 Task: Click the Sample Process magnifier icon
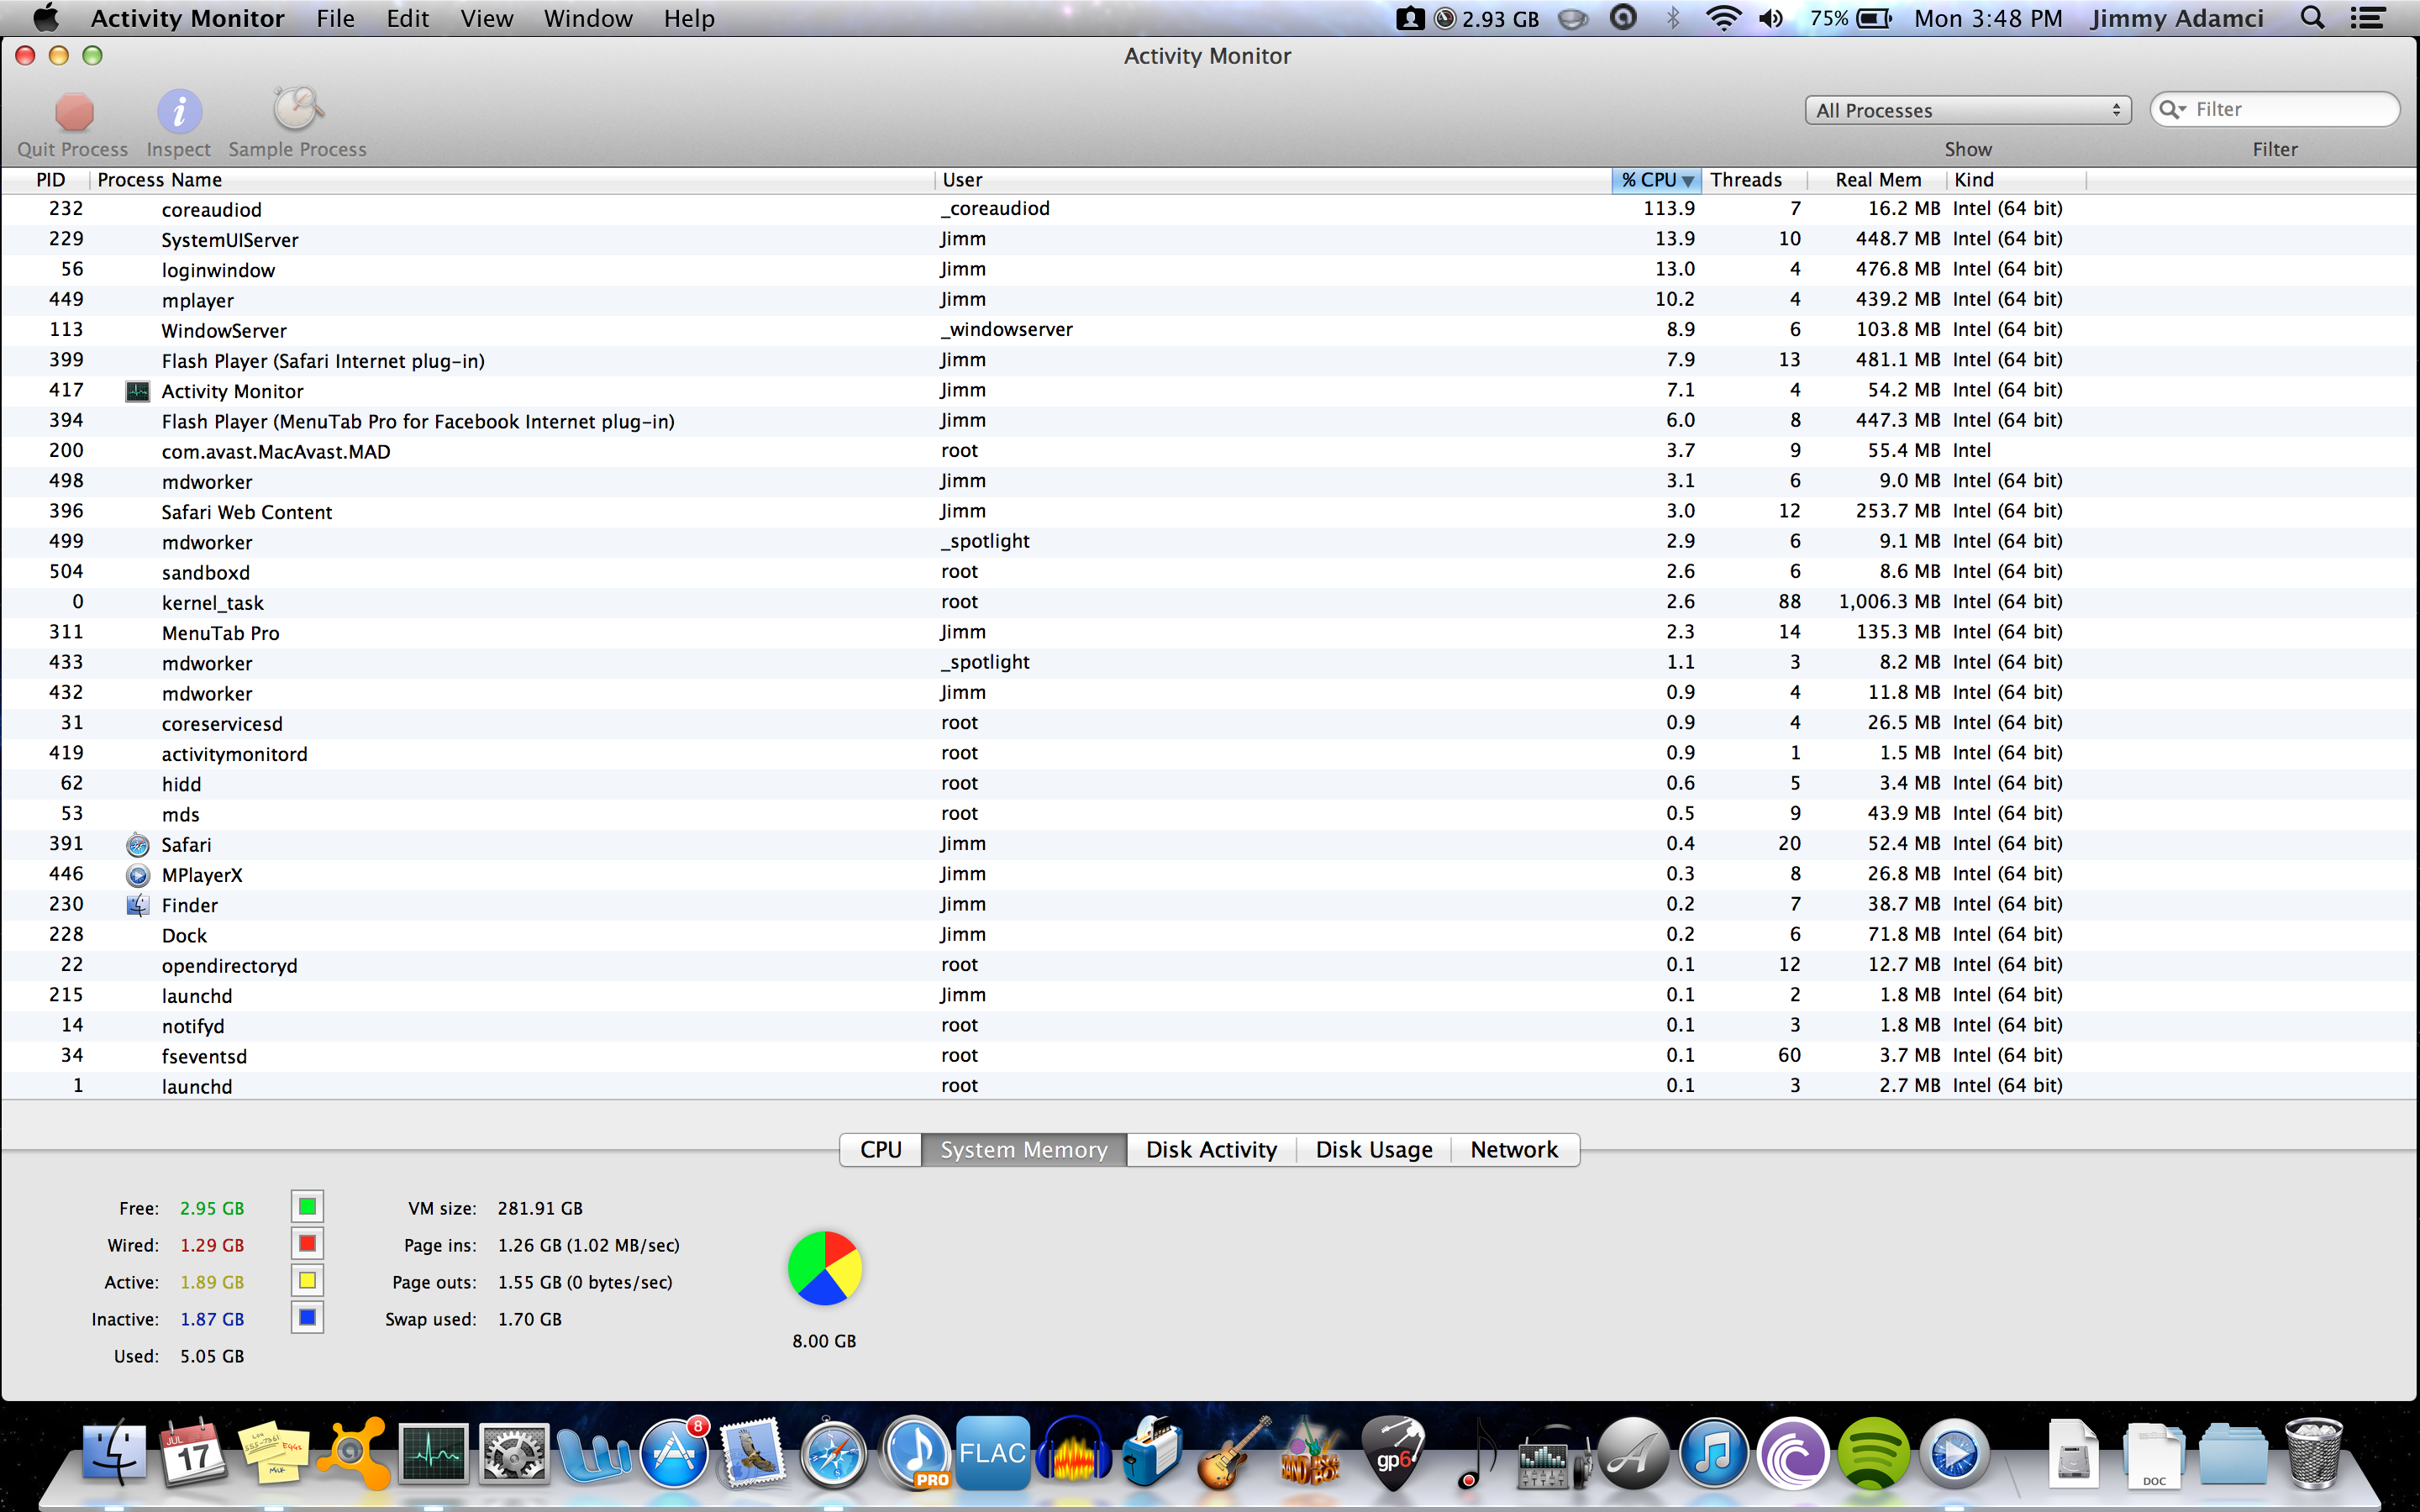pyautogui.click(x=297, y=109)
